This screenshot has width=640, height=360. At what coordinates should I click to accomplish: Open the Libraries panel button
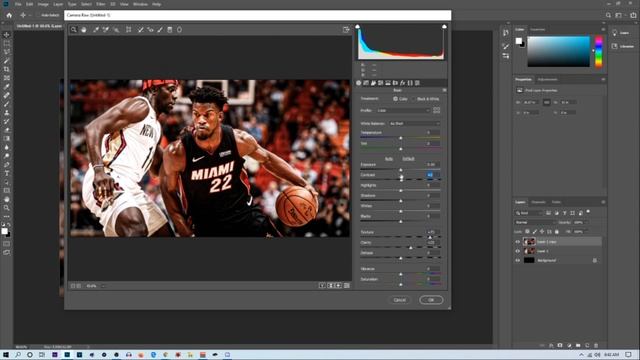click(623, 47)
